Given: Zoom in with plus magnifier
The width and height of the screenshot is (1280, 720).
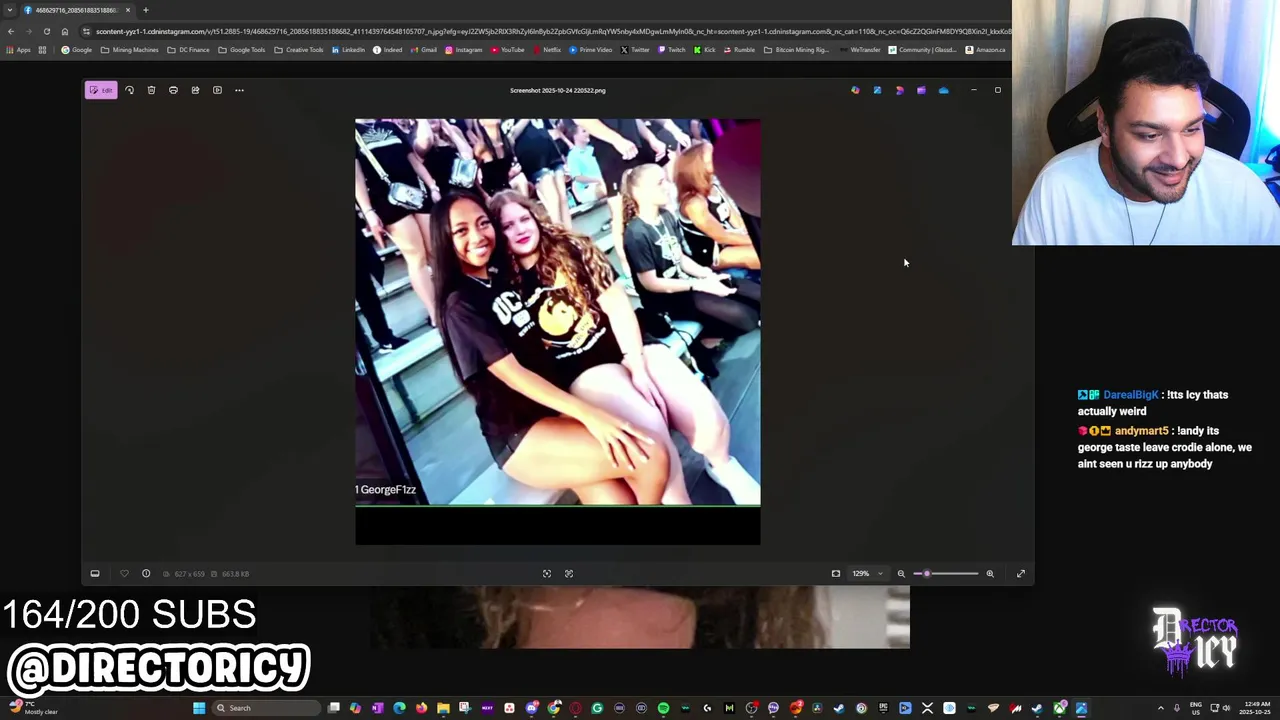Looking at the screenshot, I should point(990,574).
